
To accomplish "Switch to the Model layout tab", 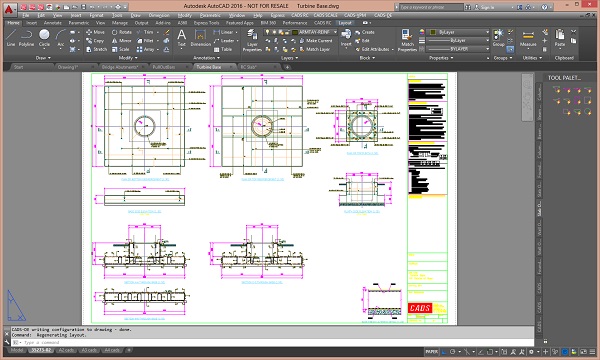I will point(16,350).
